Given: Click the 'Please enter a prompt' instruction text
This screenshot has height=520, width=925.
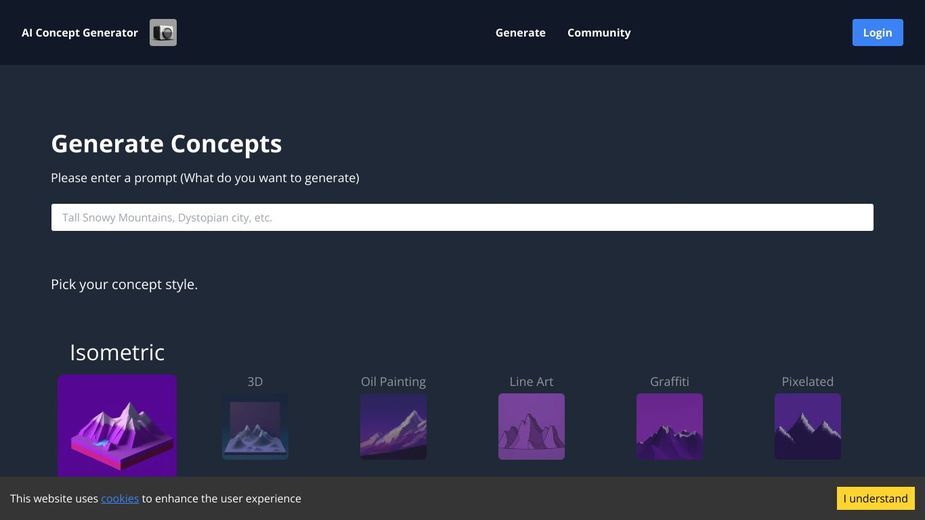Looking at the screenshot, I should tap(205, 178).
